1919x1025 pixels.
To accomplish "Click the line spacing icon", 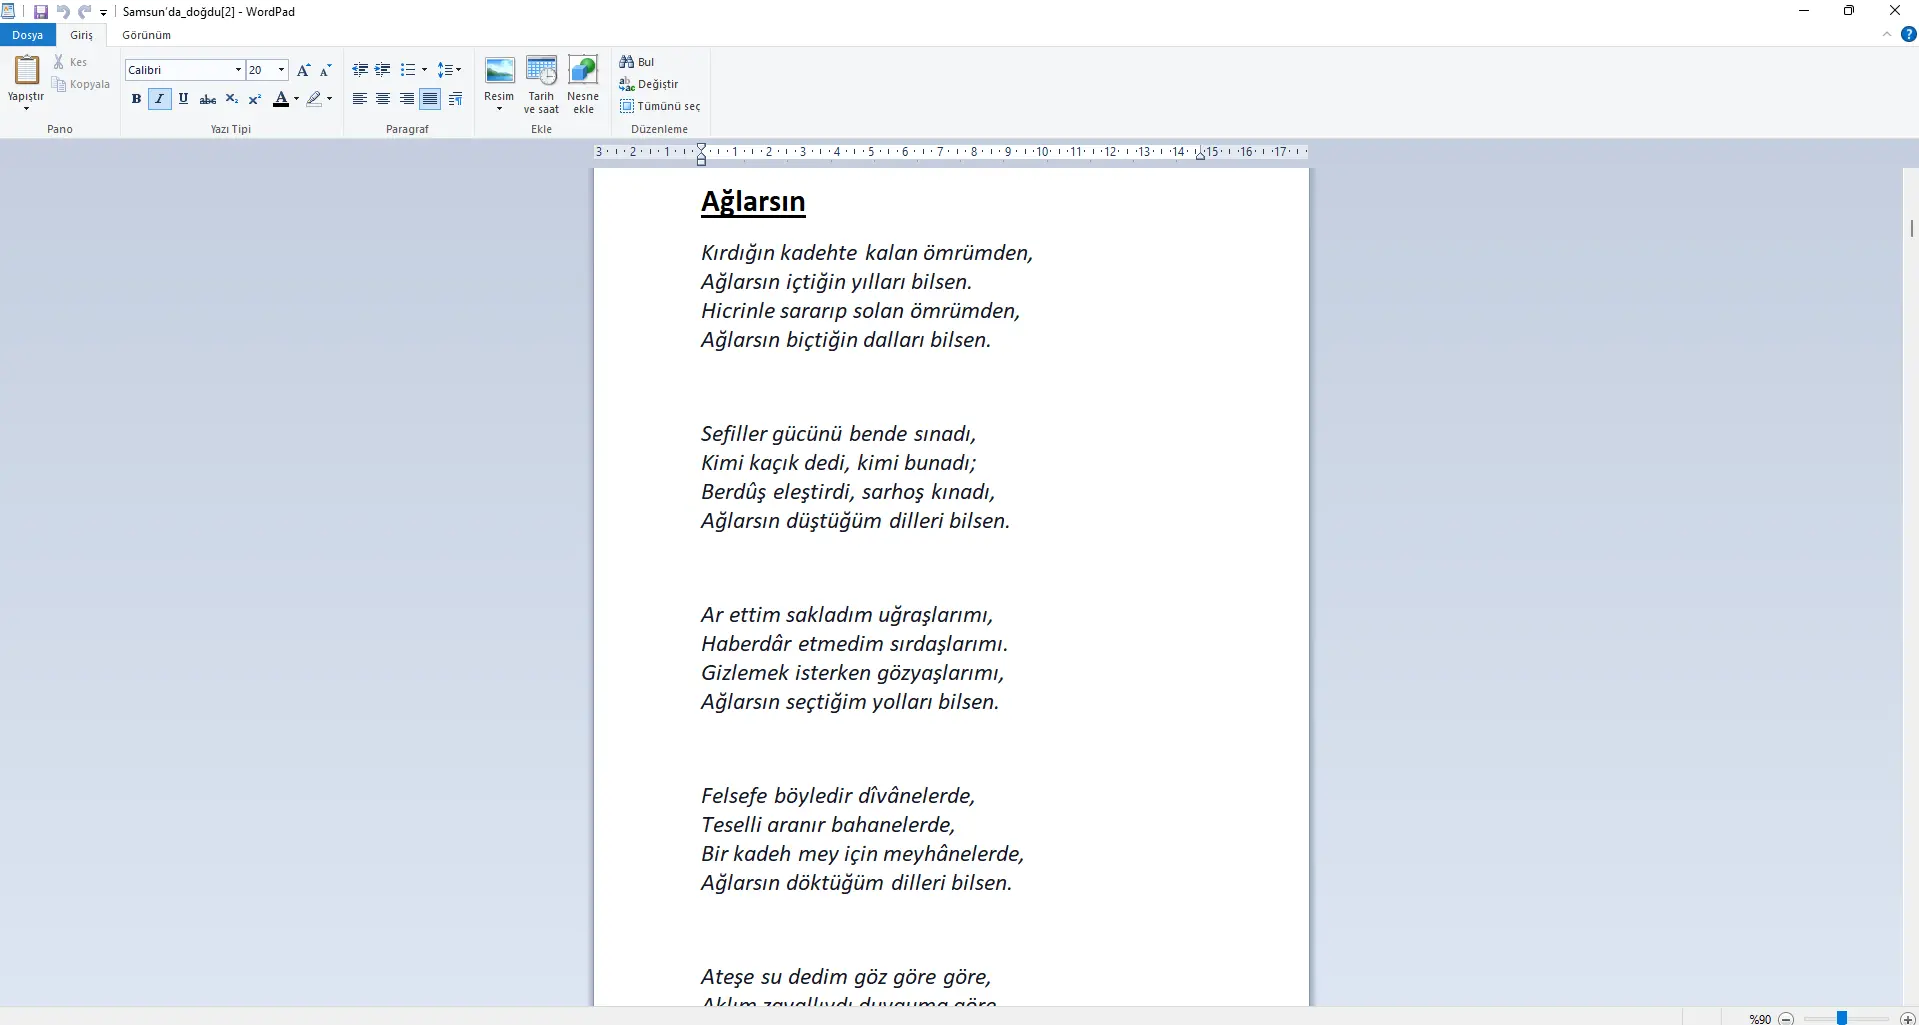I will tap(445, 70).
